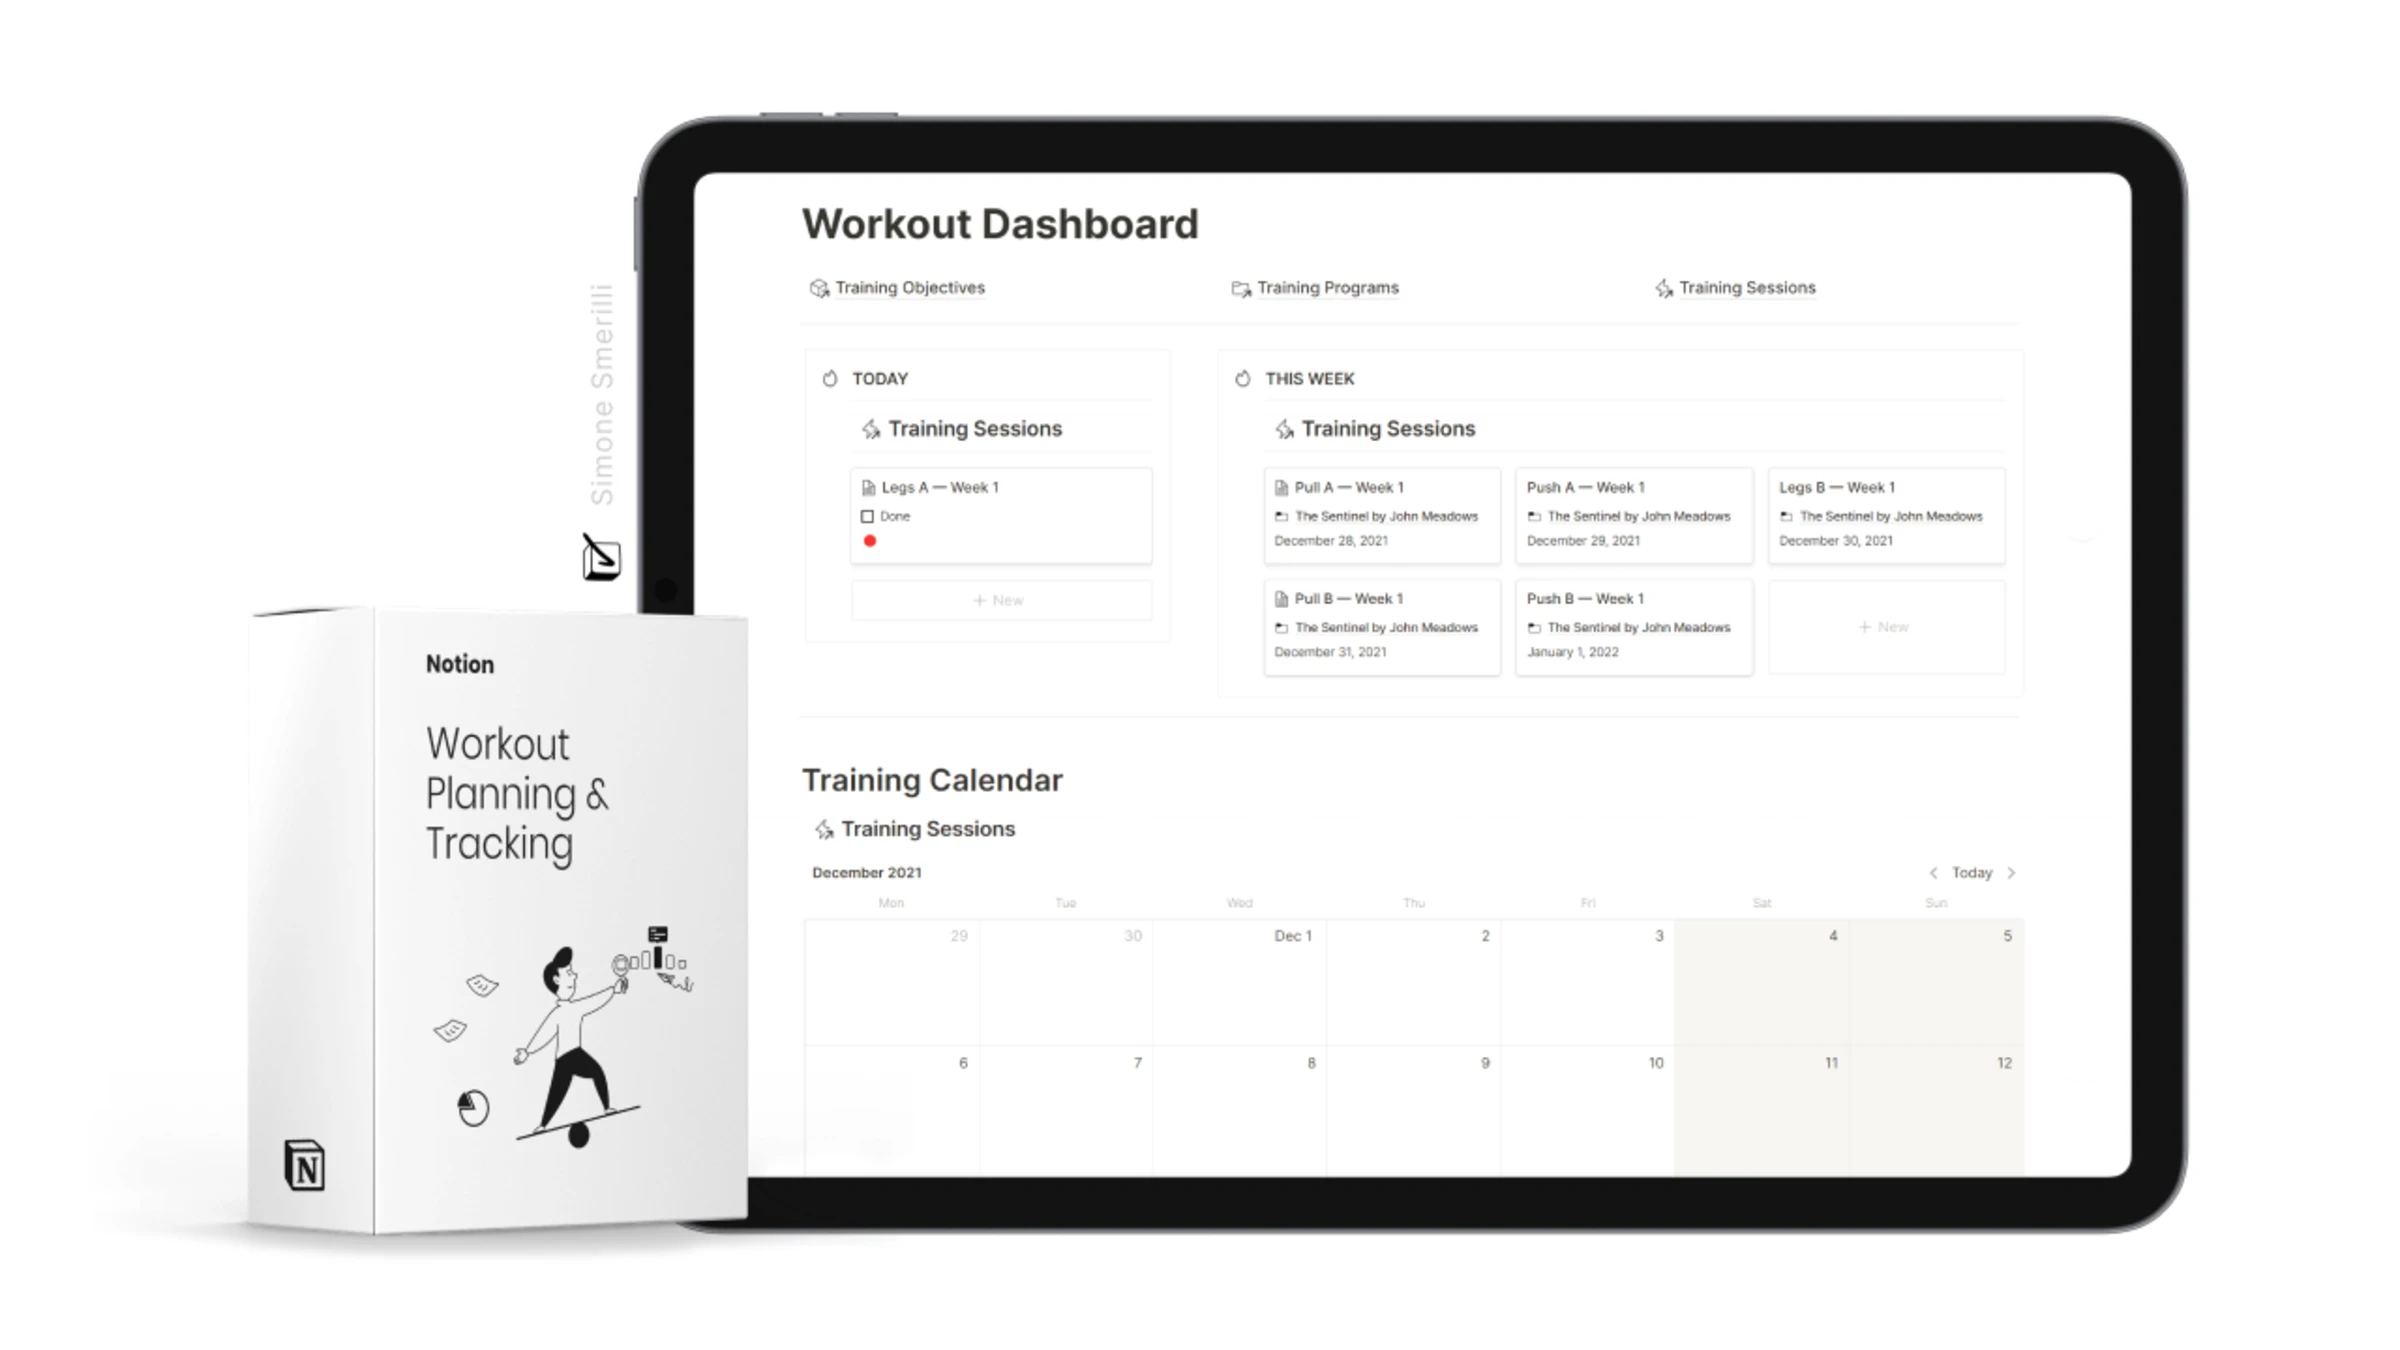Toggle the Done checkbox on Legs A Week 1
The width and height of the screenshot is (2400, 1350).
click(867, 516)
